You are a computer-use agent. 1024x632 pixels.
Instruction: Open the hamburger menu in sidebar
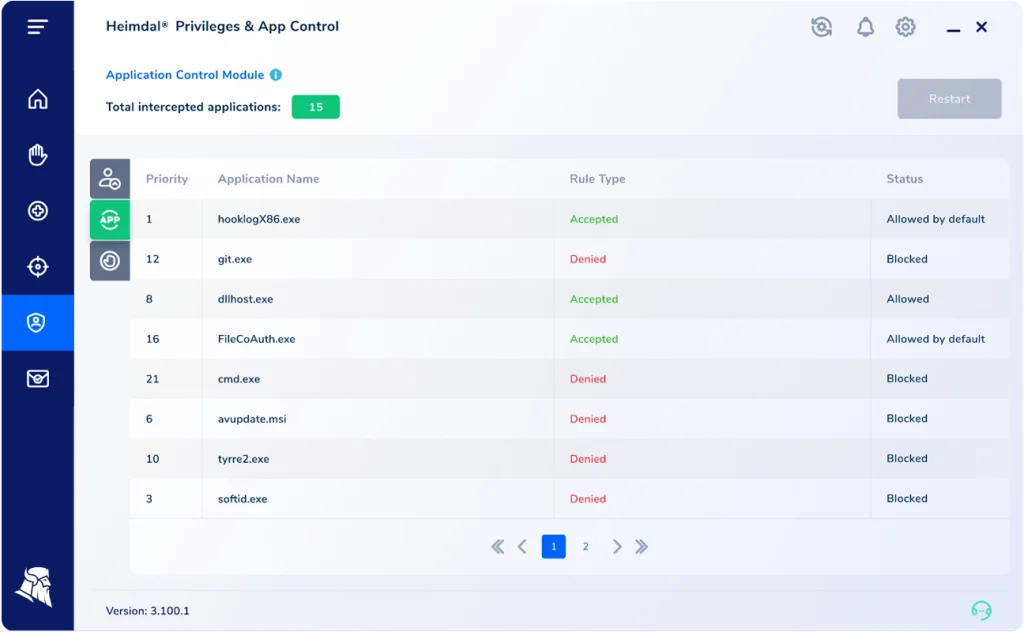click(37, 27)
